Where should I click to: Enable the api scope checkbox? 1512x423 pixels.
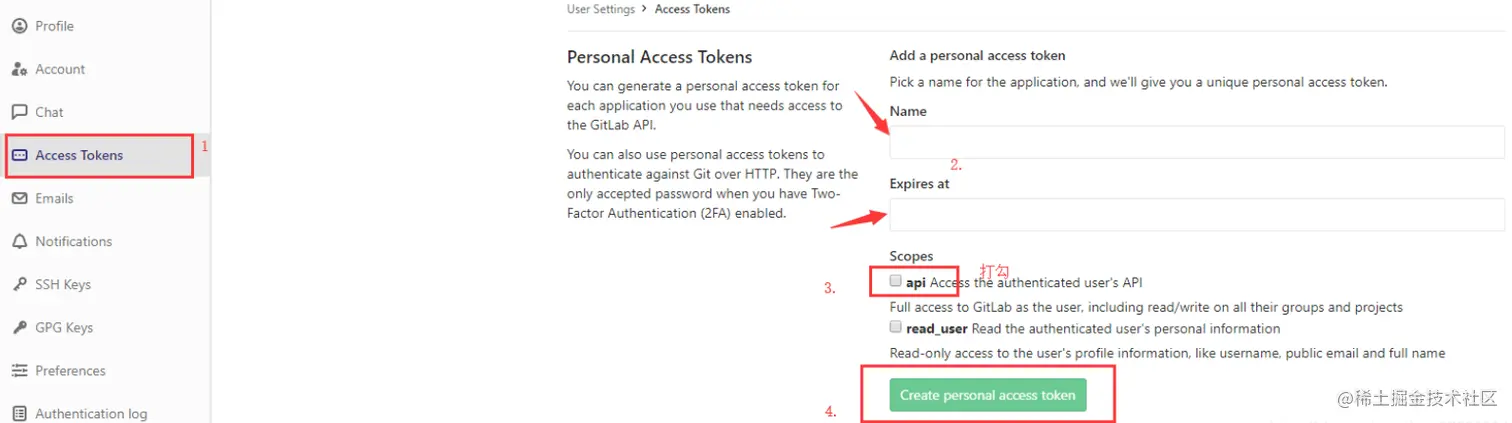tap(896, 281)
